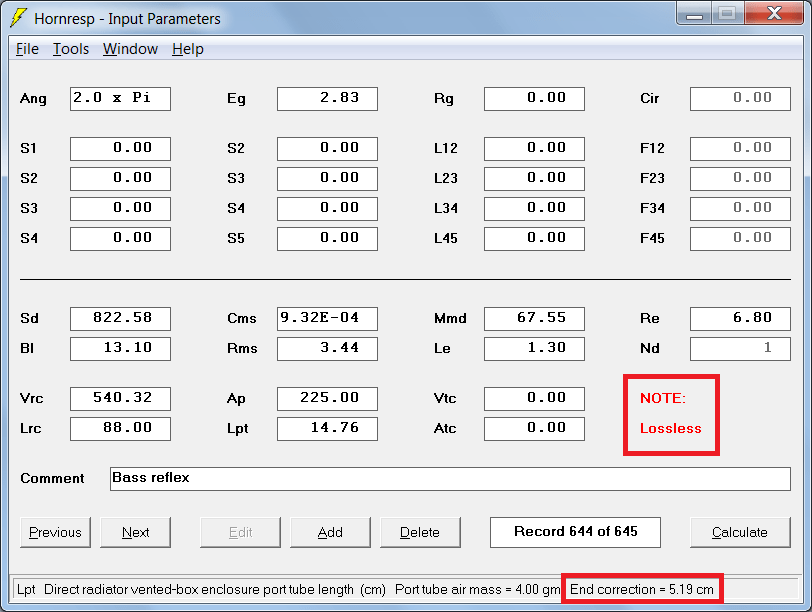Select the L23 input field
This screenshot has width=812, height=612.
[x=534, y=179]
